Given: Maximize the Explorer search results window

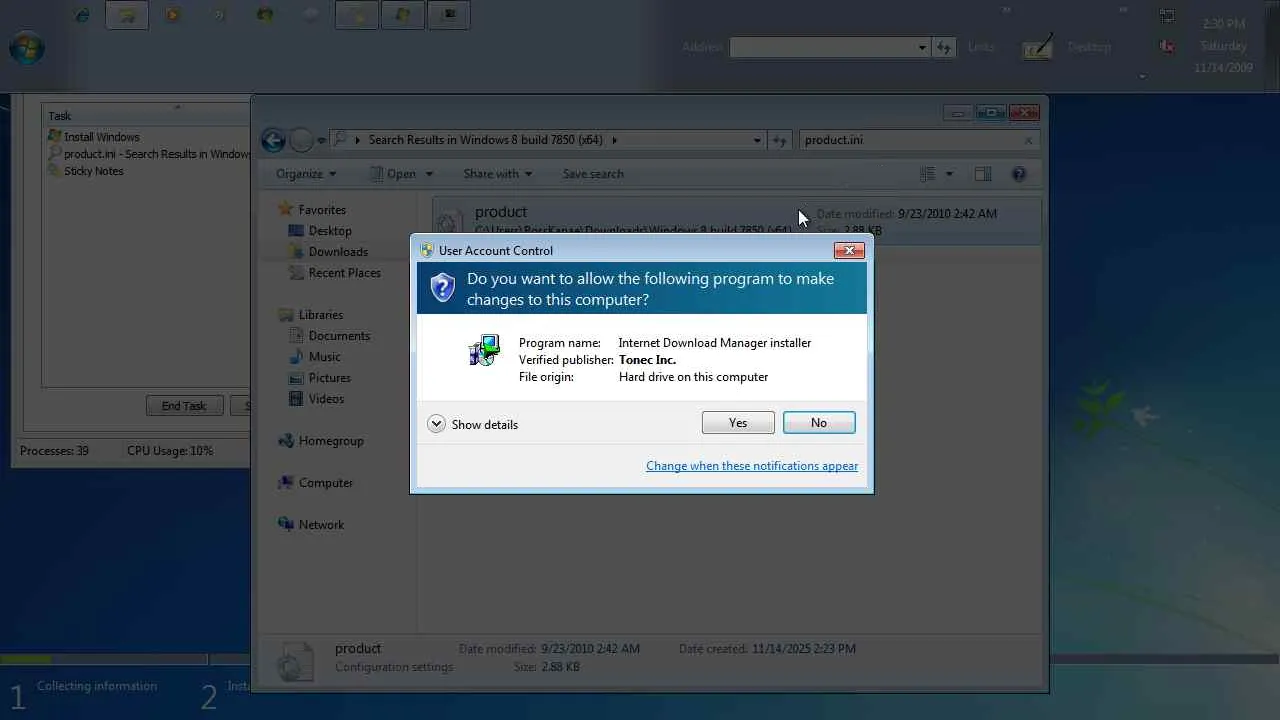Looking at the screenshot, I should click(x=990, y=112).
